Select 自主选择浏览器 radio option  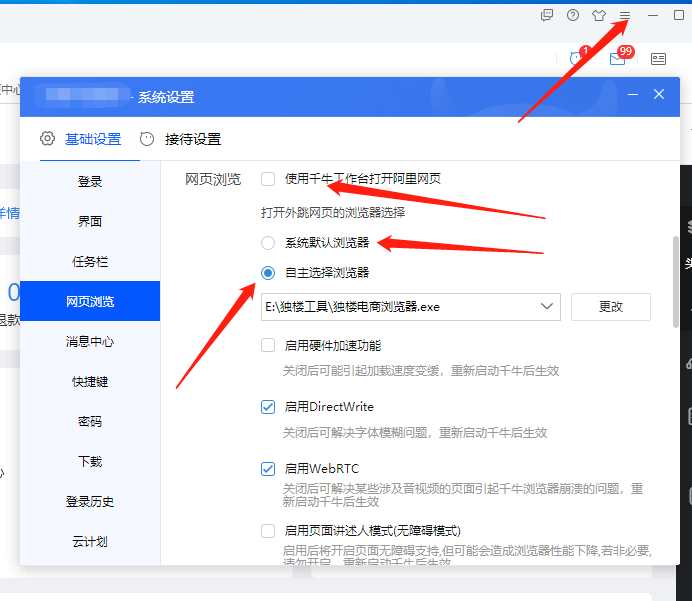point(268,272)
